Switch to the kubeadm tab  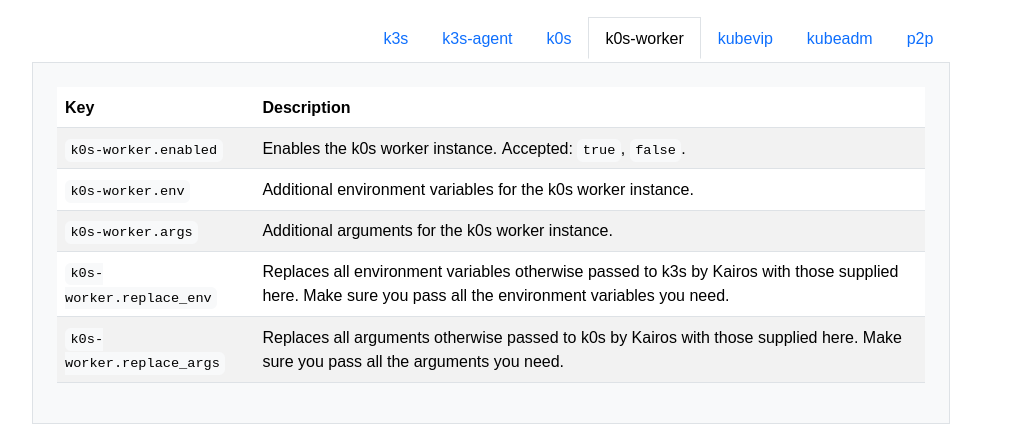click(x=840, y=39)
